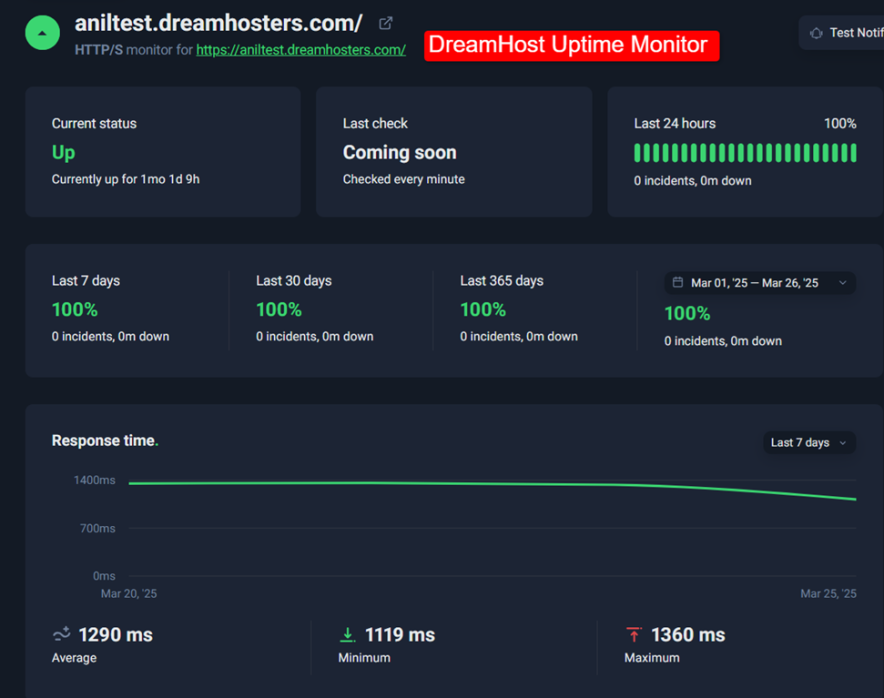Click the minimum response download arrow icon

click(x=347, y=635)
